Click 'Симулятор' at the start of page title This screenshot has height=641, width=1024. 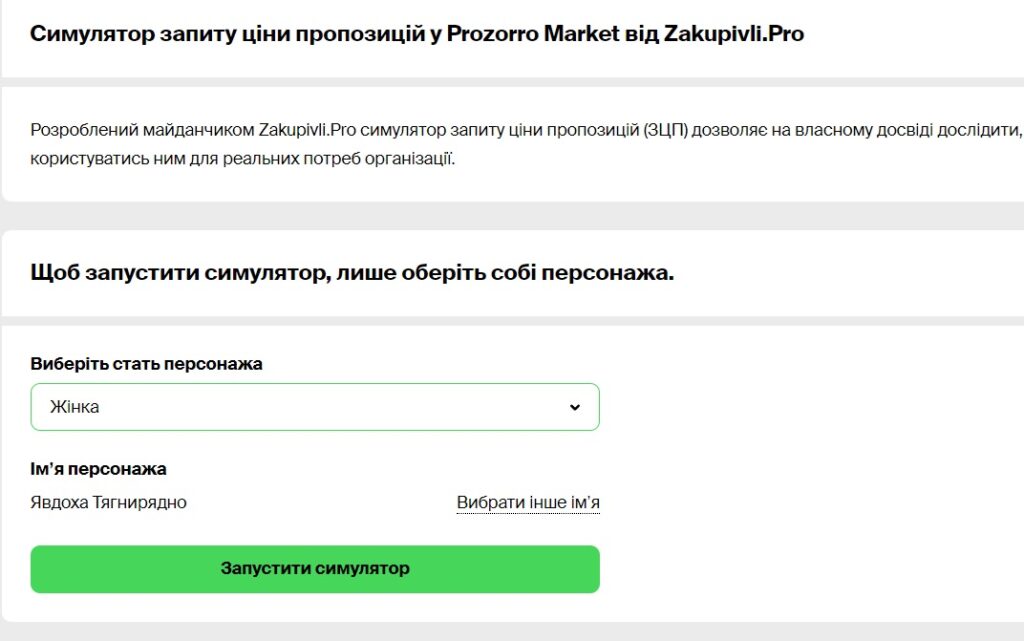[x=81, y=33]
